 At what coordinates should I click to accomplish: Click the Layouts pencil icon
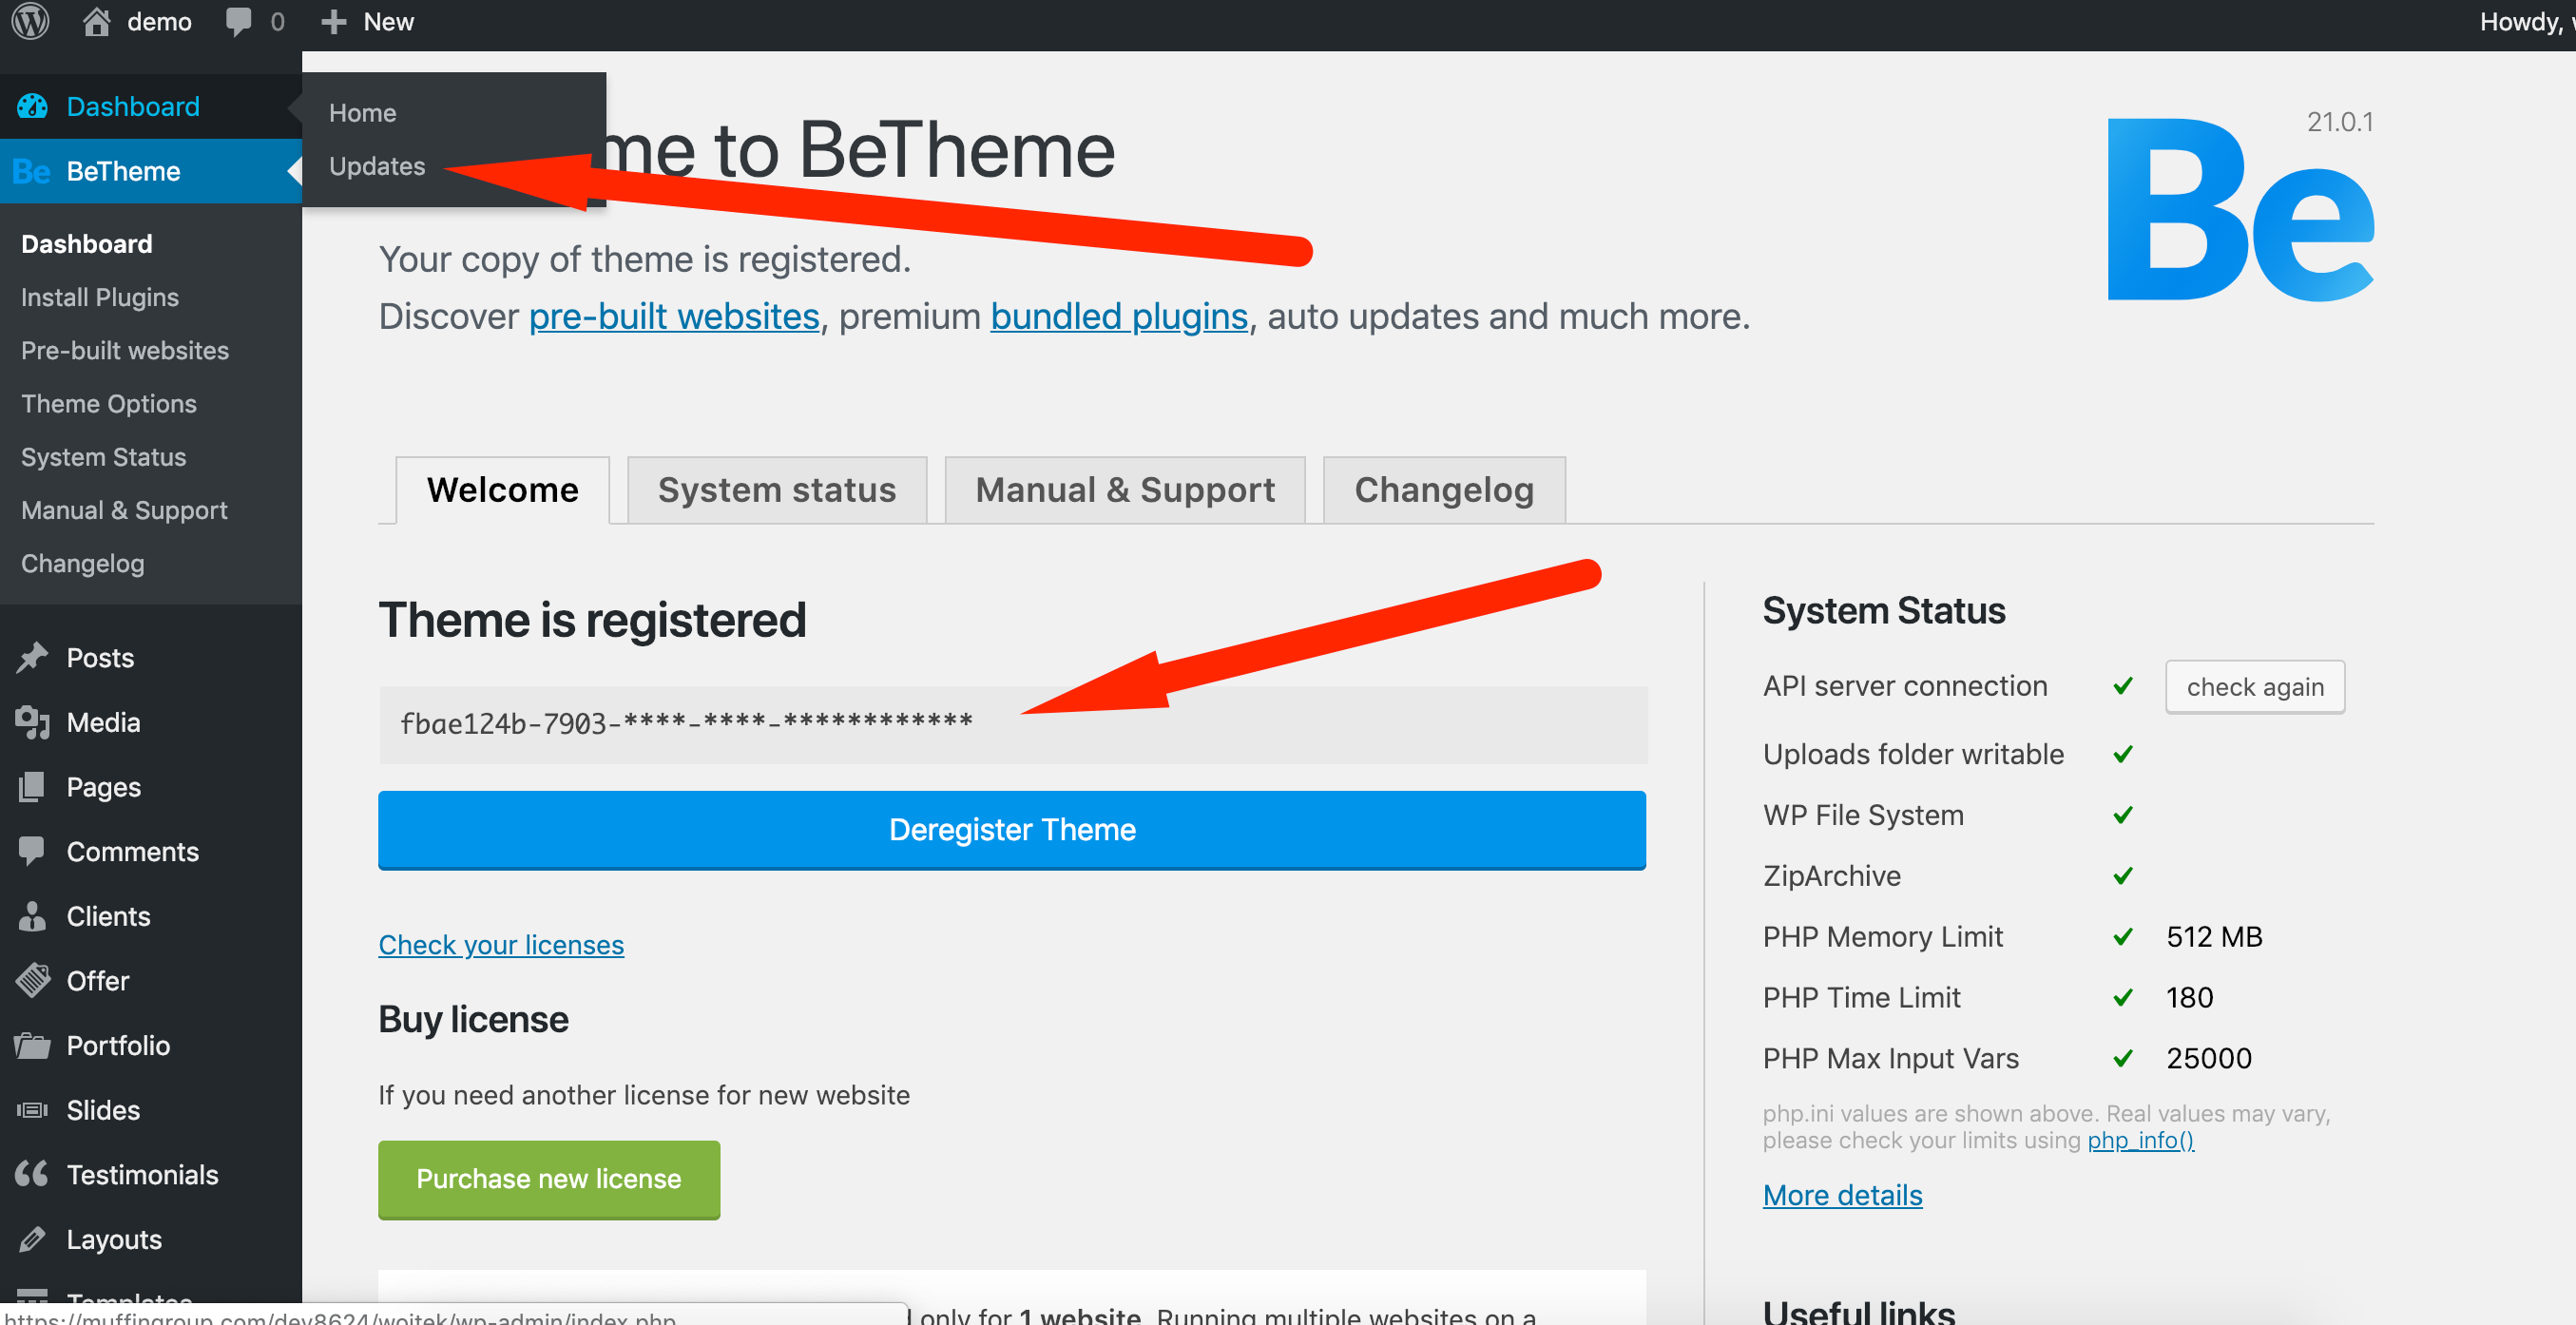(32, 1239)
